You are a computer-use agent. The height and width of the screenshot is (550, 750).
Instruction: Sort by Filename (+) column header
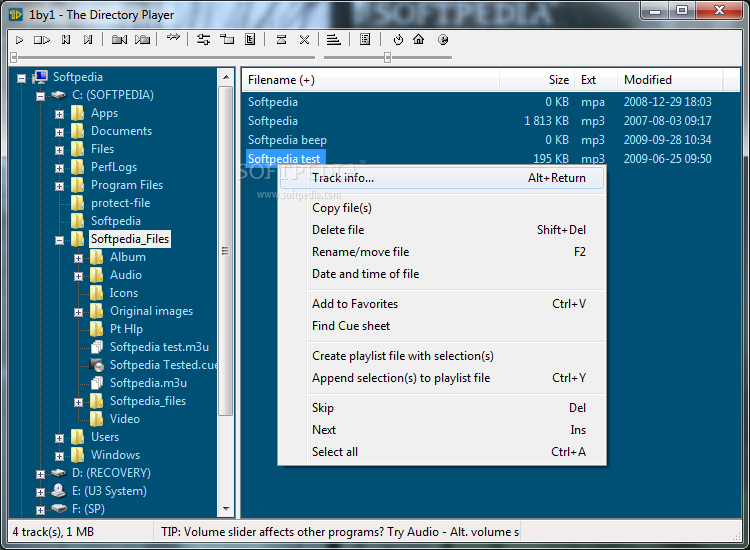(371, 80)
